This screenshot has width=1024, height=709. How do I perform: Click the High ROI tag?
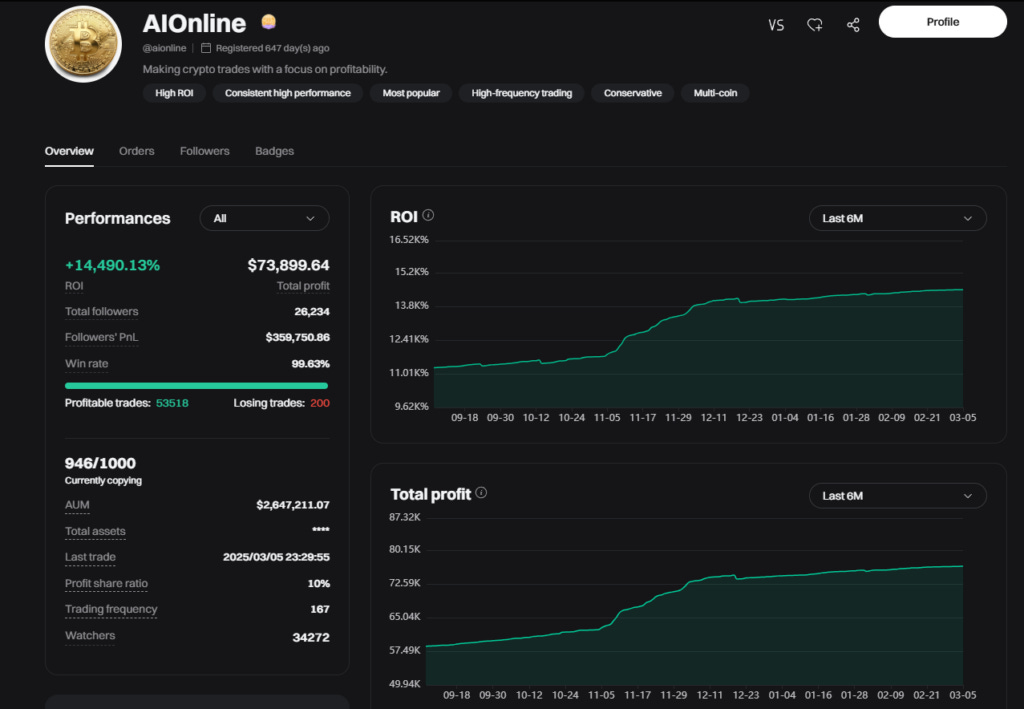point(174,93)
